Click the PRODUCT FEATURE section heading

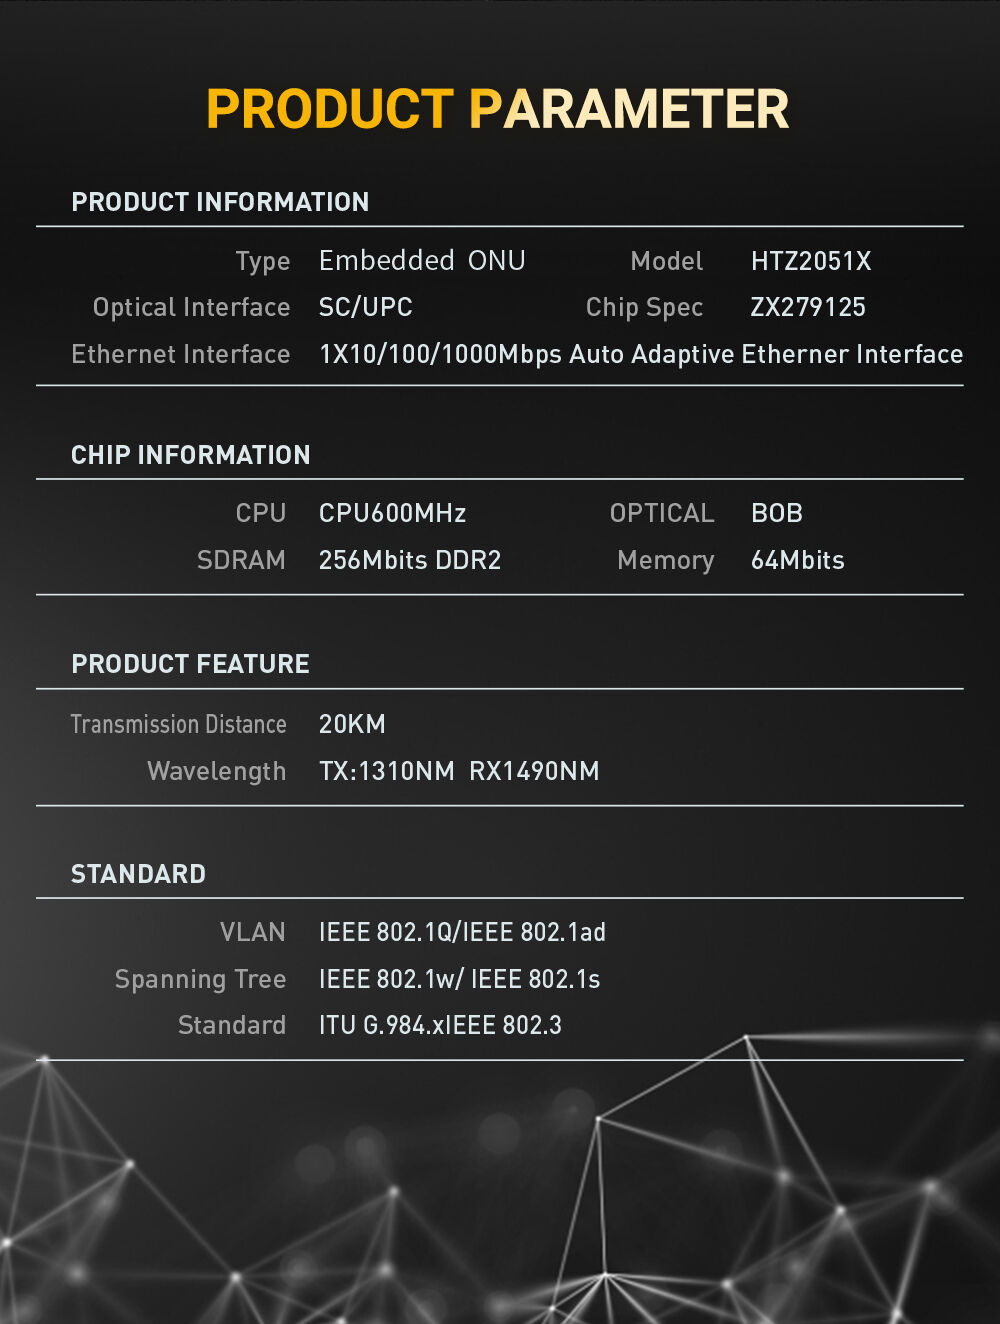191,664
